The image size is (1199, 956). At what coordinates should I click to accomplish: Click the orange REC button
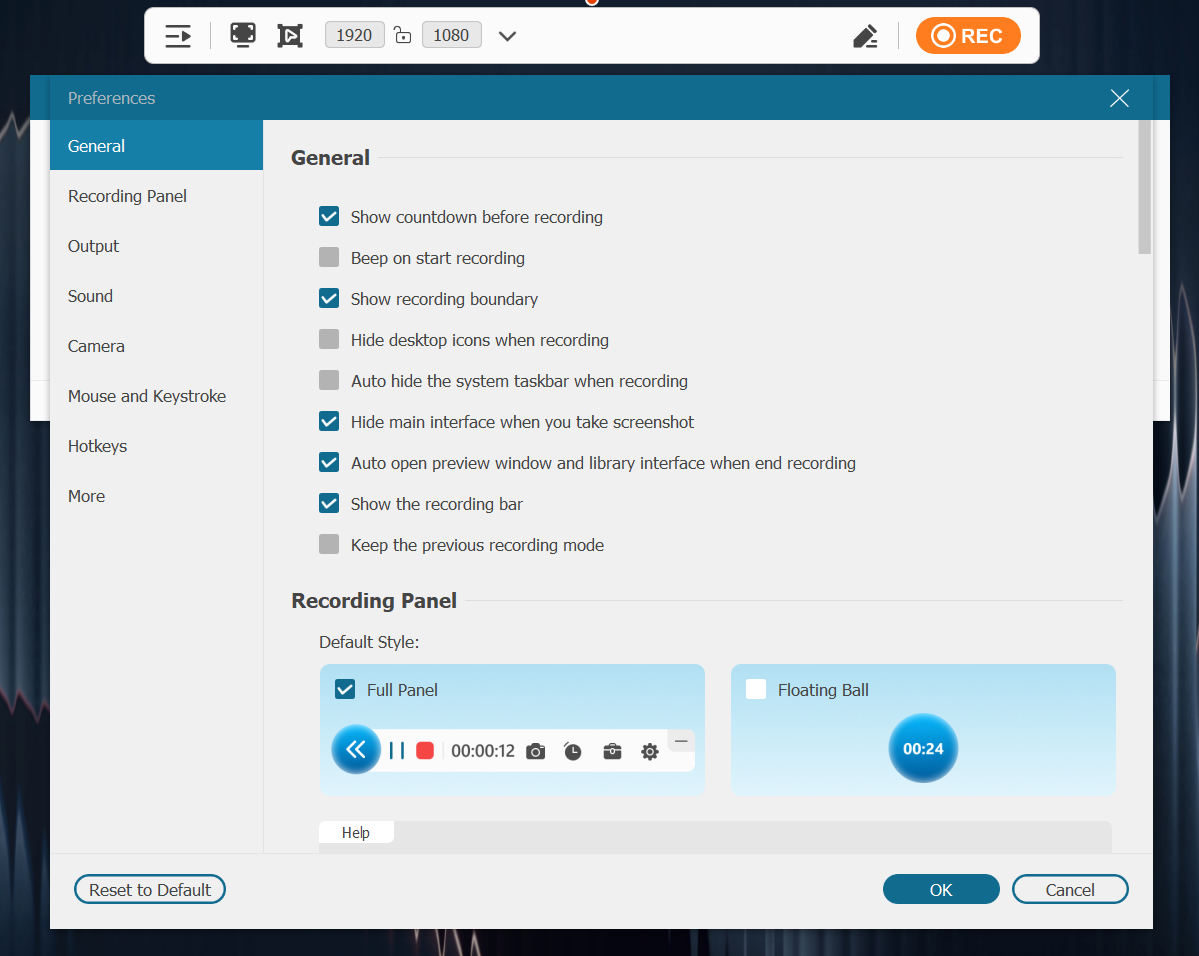point(967,36)
